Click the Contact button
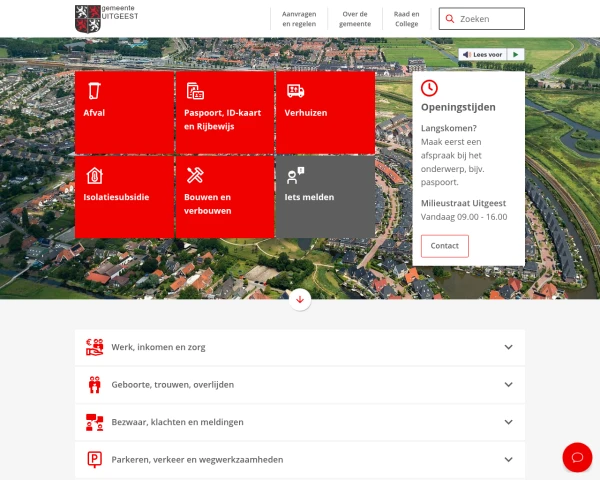The image size is (600, 480). [445, 246]
